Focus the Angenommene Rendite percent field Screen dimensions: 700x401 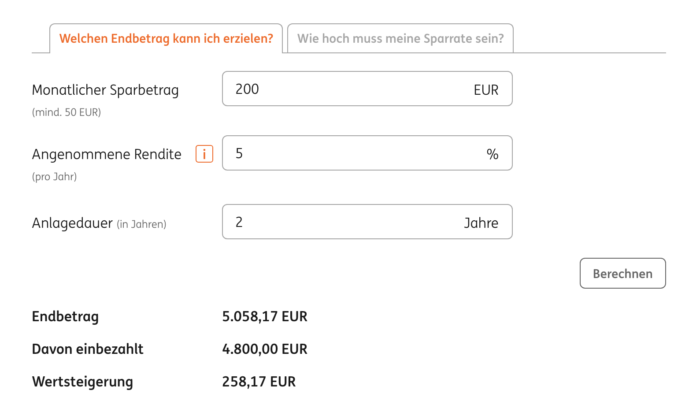click(367, 153)
